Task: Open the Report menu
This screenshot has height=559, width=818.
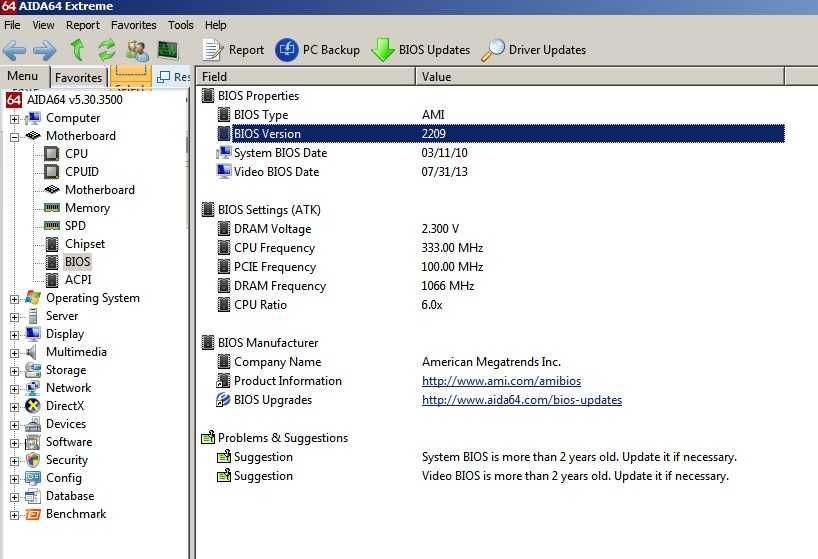Action: click(x=82, y=25)
